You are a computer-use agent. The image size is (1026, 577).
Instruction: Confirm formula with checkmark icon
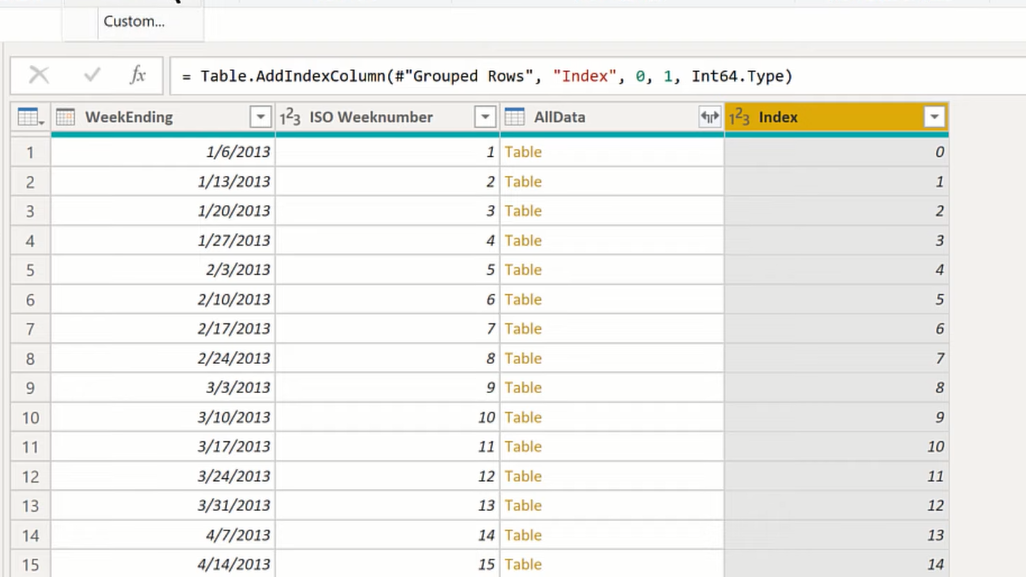(x=92, y=75)
